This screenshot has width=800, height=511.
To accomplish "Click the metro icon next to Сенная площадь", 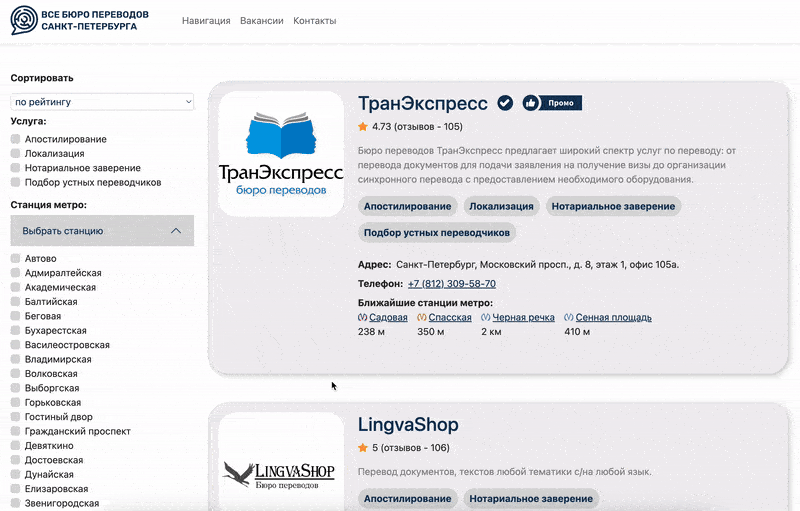I will 569,317.
